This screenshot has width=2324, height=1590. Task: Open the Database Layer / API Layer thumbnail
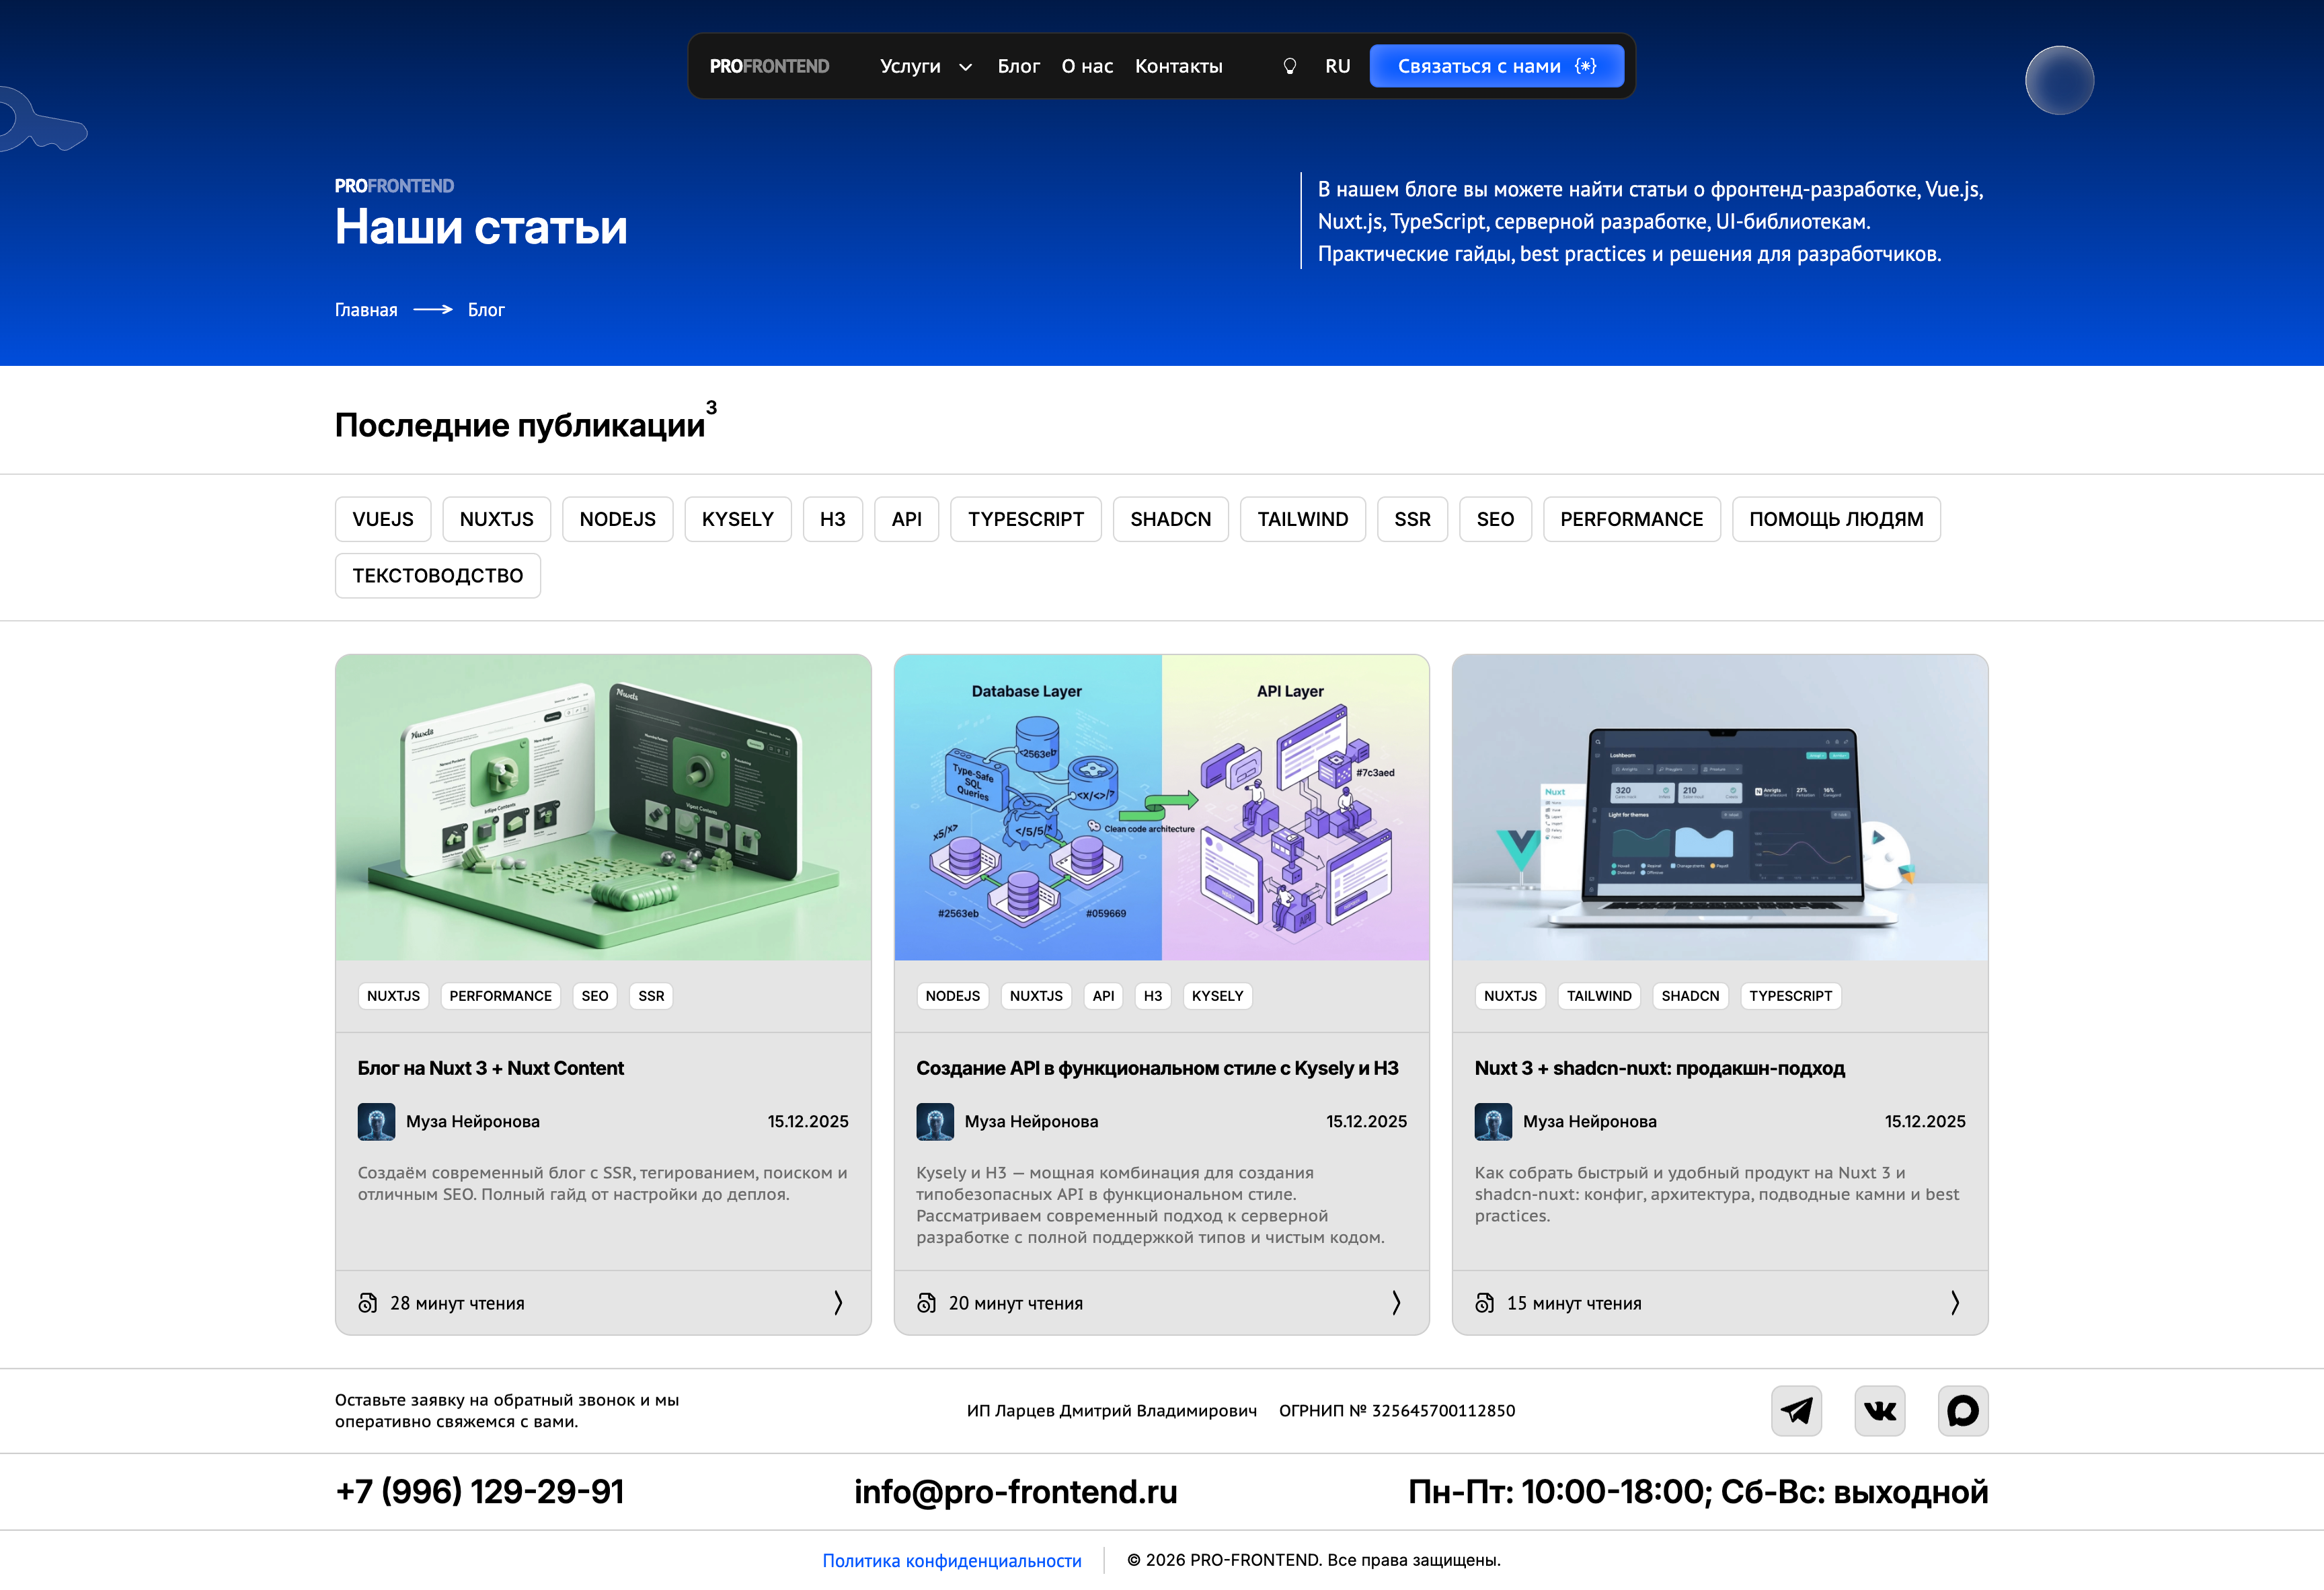tap(1161, 808)
